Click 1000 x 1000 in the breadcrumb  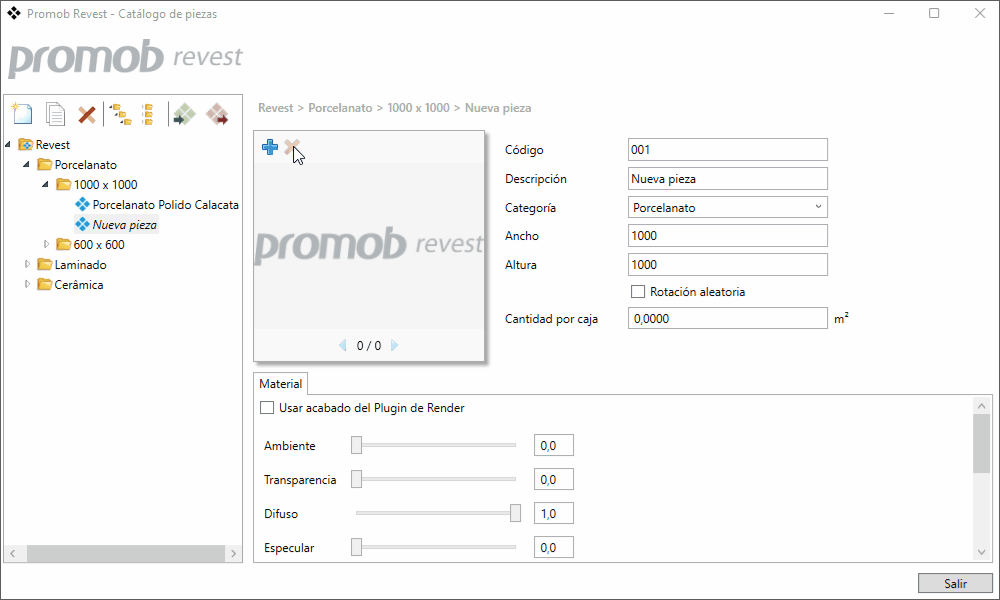tap(418, 108)
